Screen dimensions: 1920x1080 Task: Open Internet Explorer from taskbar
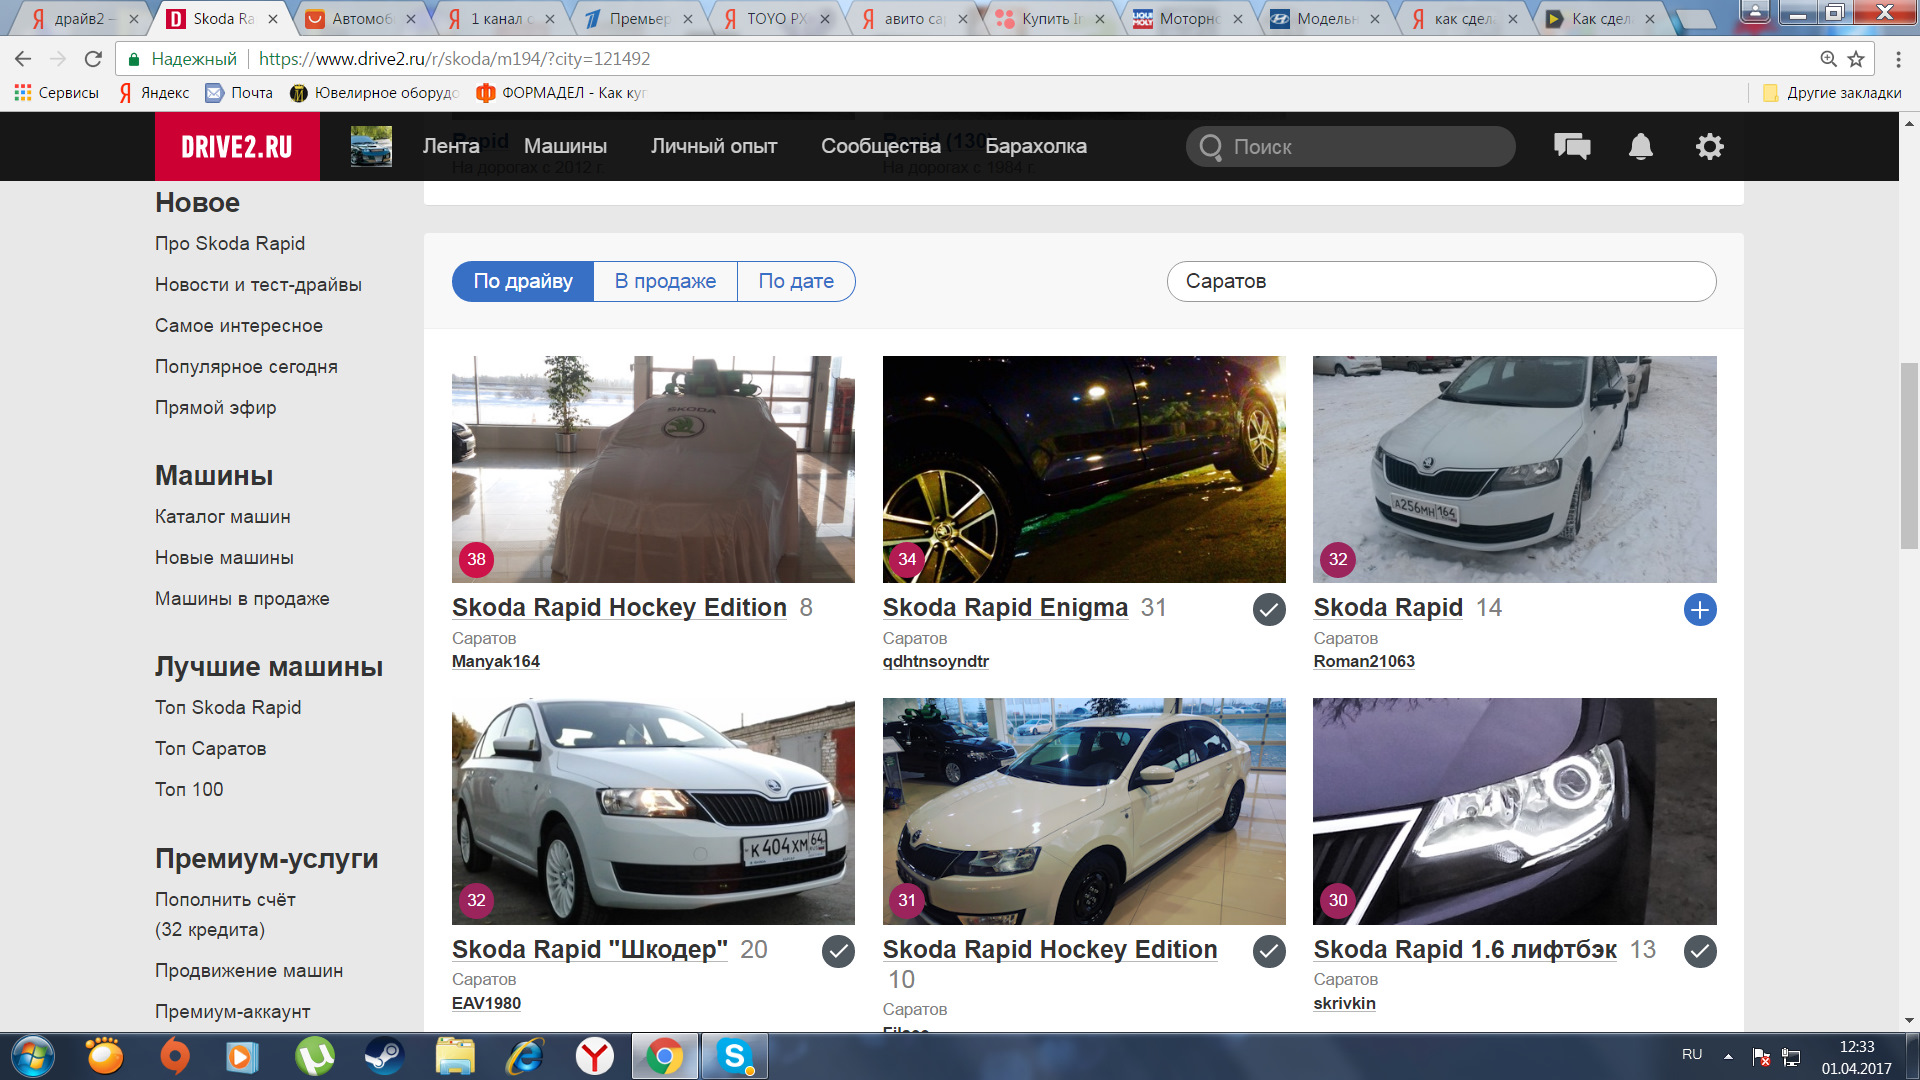pos(524,1056)
